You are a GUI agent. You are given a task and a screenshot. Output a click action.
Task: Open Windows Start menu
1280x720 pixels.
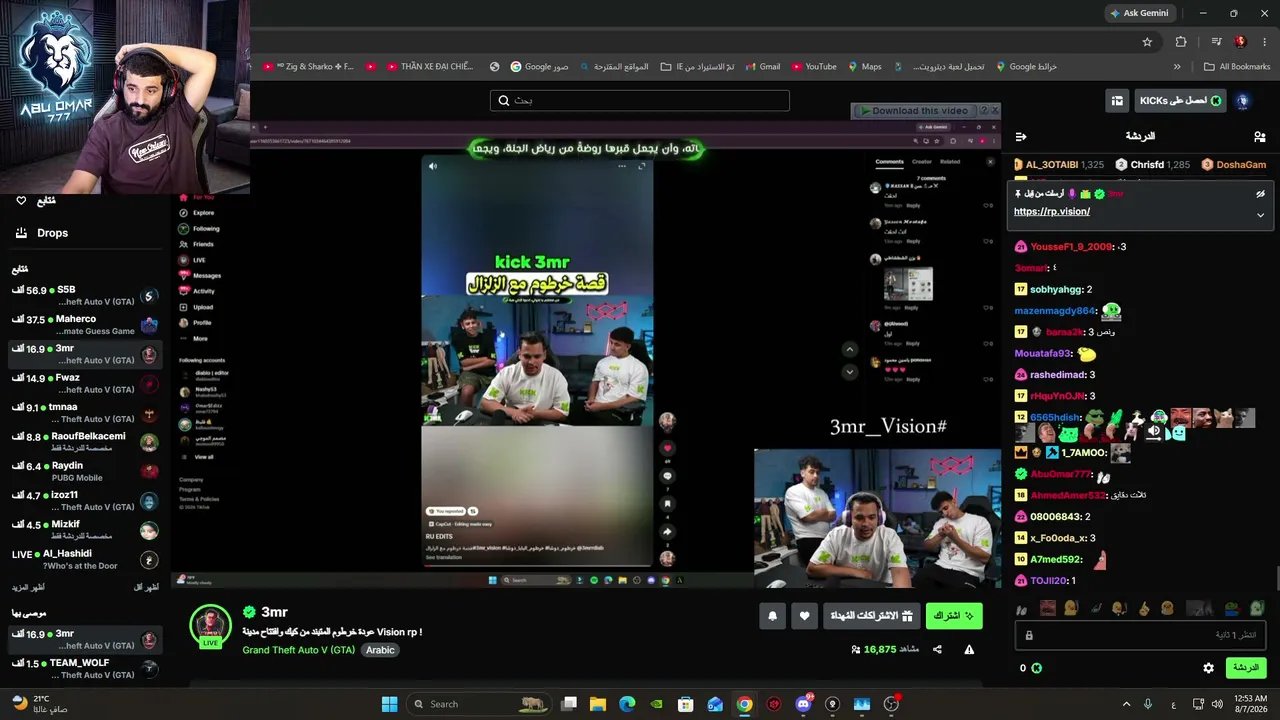(x=389, y=704)
